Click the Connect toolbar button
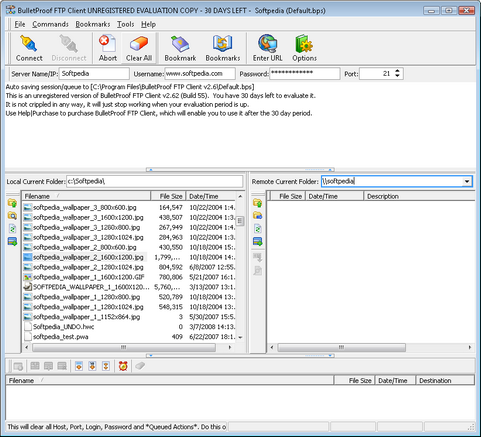 [x=29, y=48]
